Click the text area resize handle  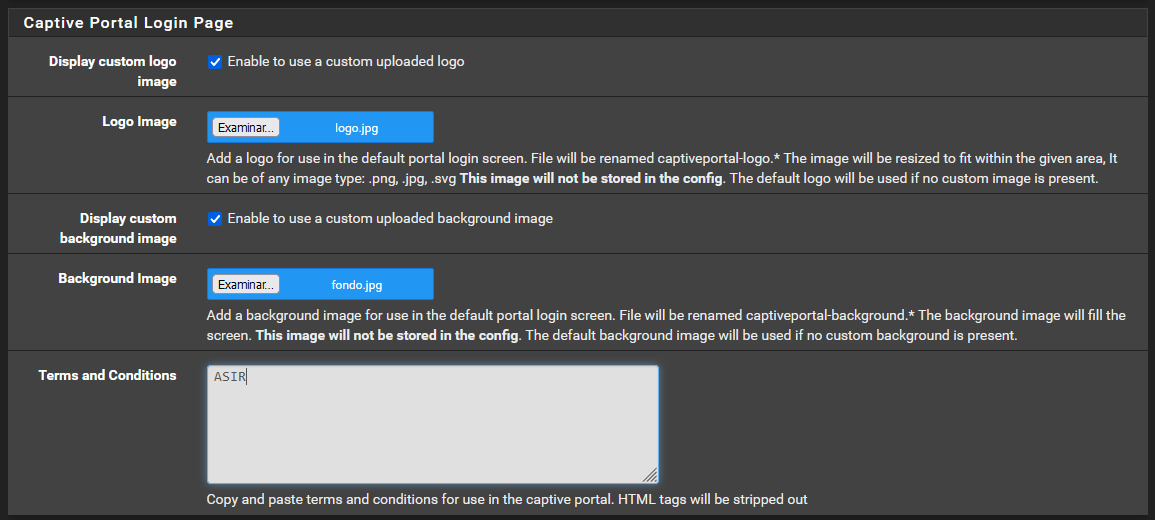pyautogui.click(x=650, y=475)
